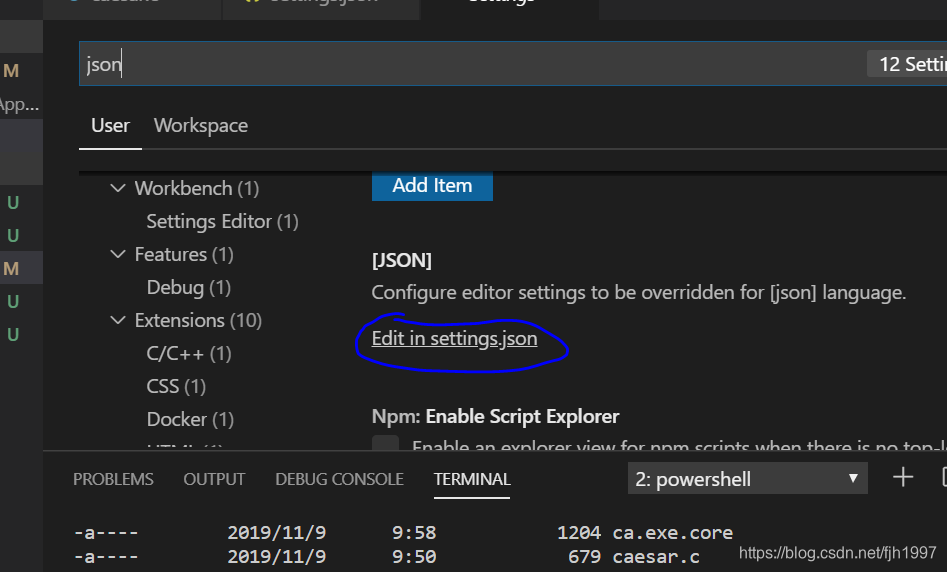
Task: Select Docker (1) extension entry
Action: 190,419
